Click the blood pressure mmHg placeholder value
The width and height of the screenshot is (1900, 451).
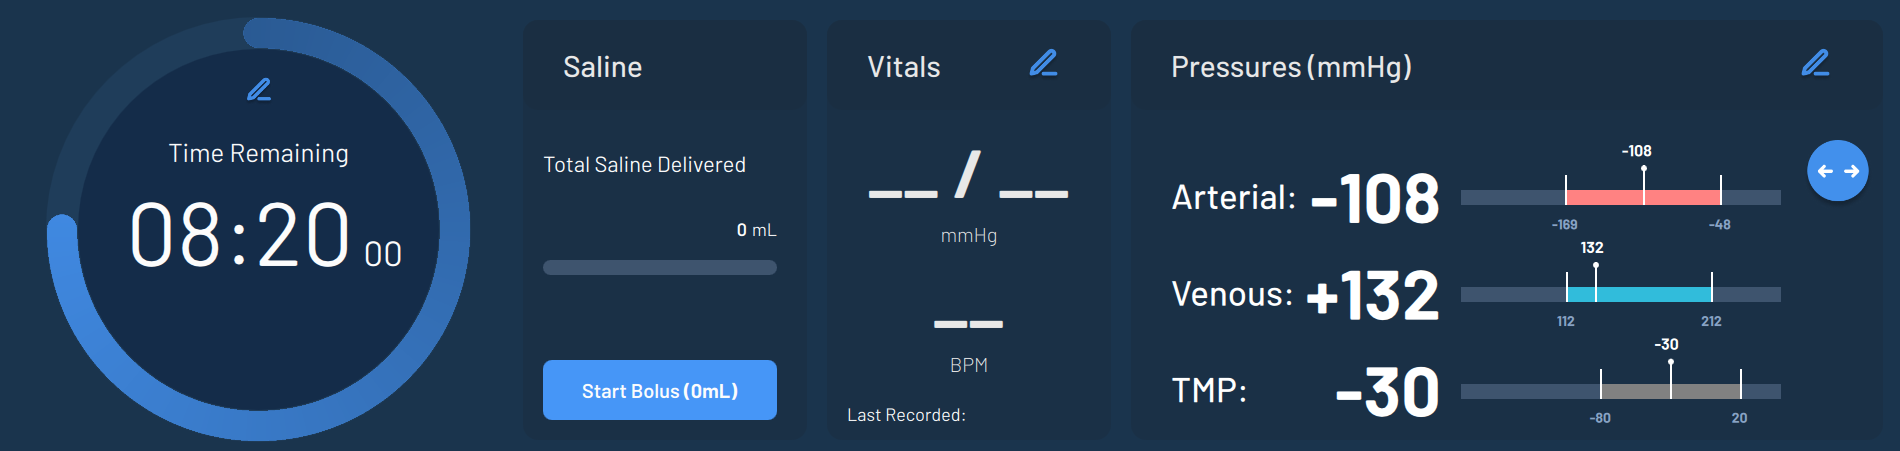coord(968,178)
